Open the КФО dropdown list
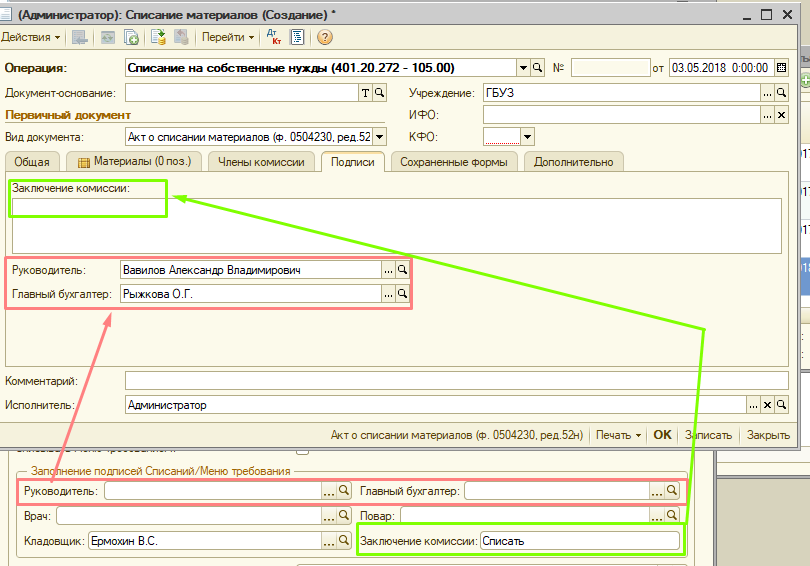The width and height of the screenshot is (810, 566). click(x=527, y=137)
